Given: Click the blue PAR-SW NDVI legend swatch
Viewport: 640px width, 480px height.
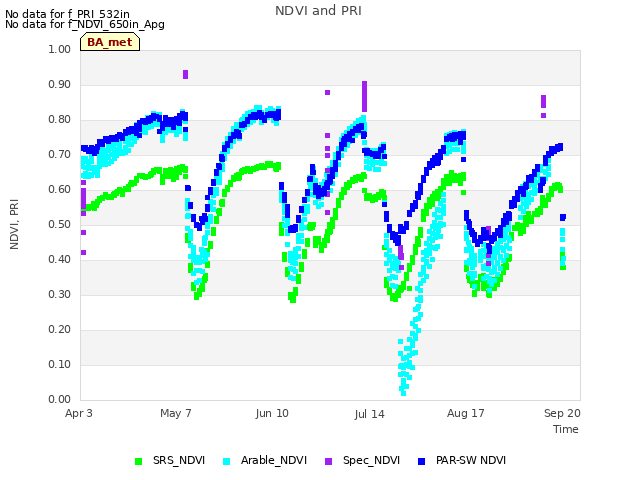Looking at the screenshot, I should coord(422,461).
